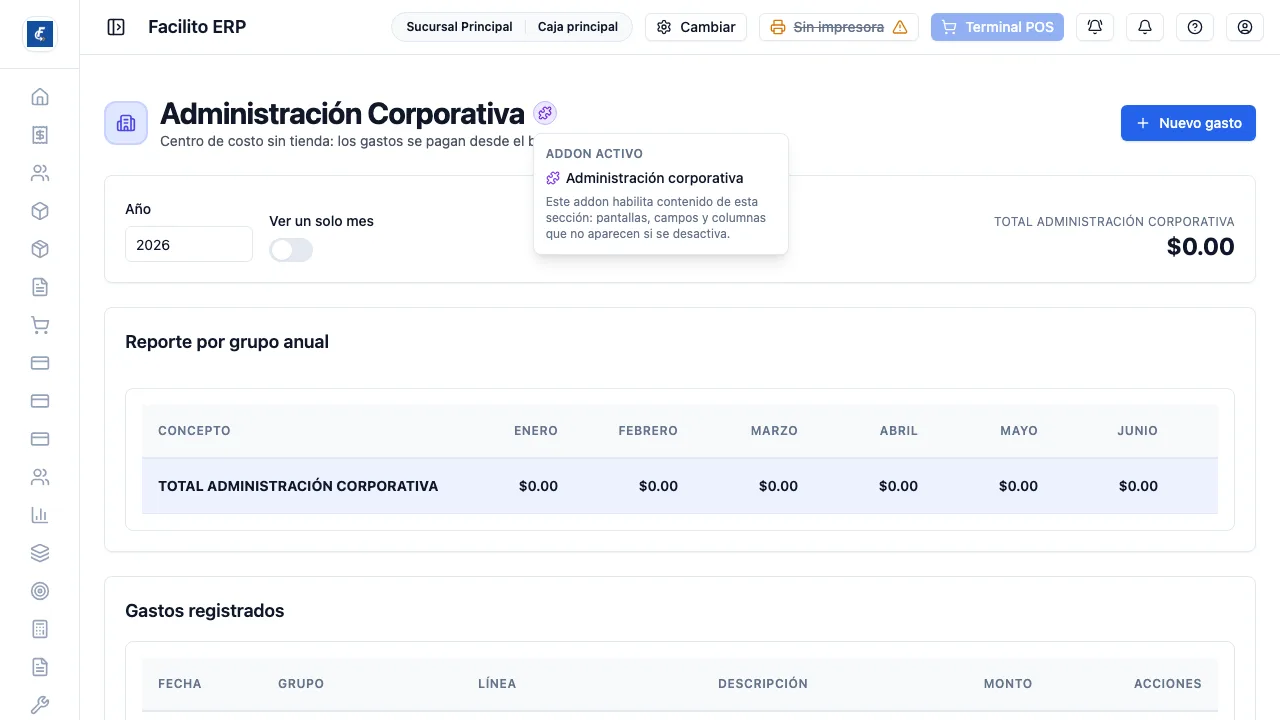Open the help question mark icon
The height and width of the screenshot is (720, 1280).
(x=1195, y=27)
